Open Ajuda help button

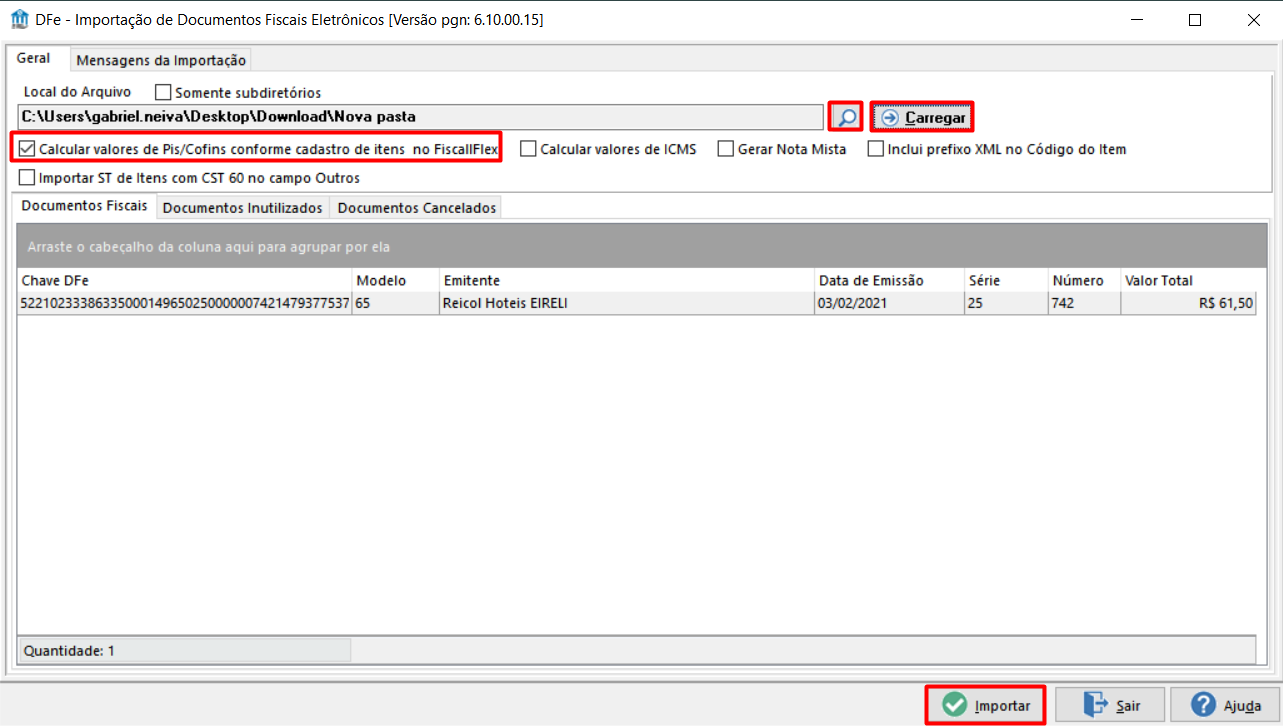1225,705
